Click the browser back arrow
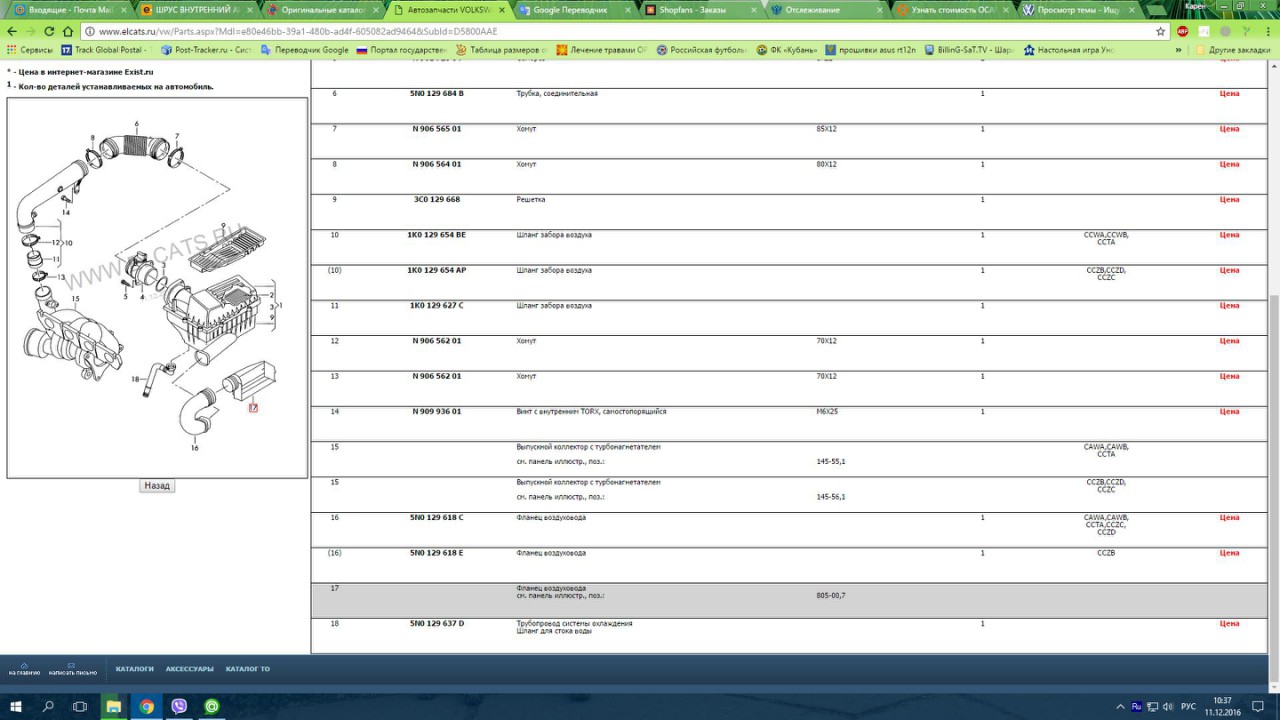The width and height of the screenshot is (1280, 720). point(11,31)
